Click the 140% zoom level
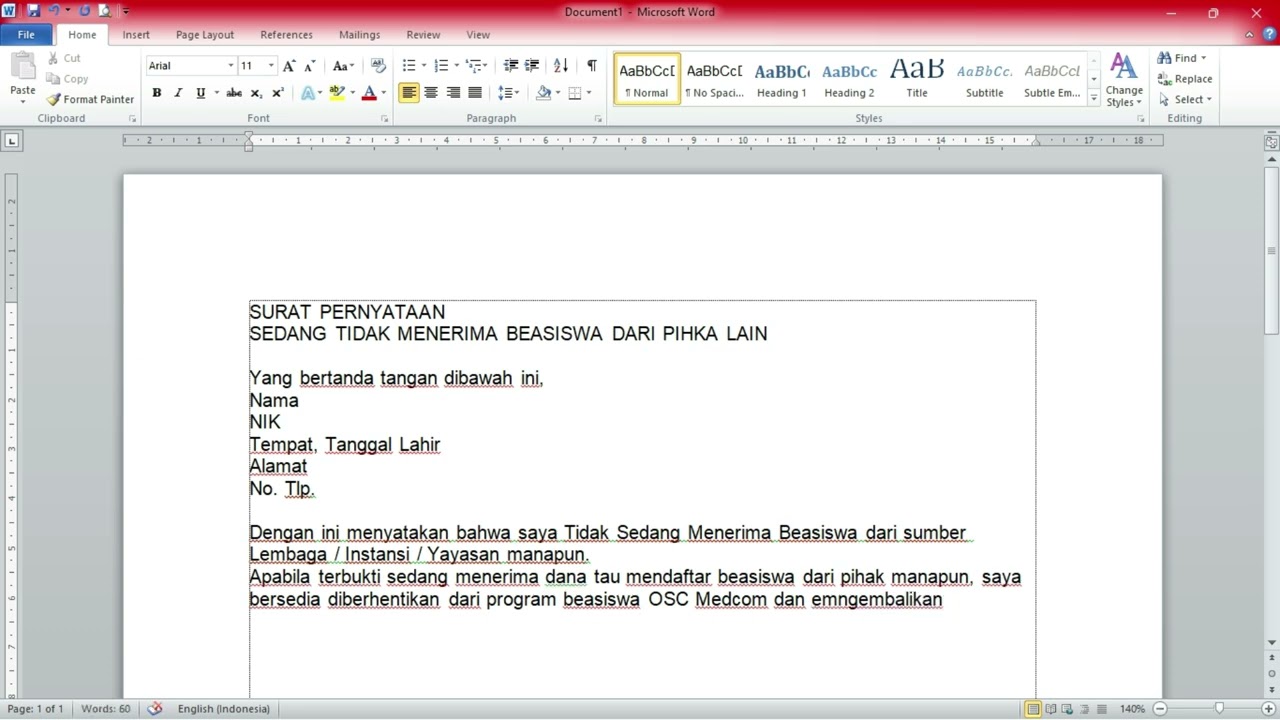The height and width of the screenshot is (720, 1280). click(x=1132, y=709)
